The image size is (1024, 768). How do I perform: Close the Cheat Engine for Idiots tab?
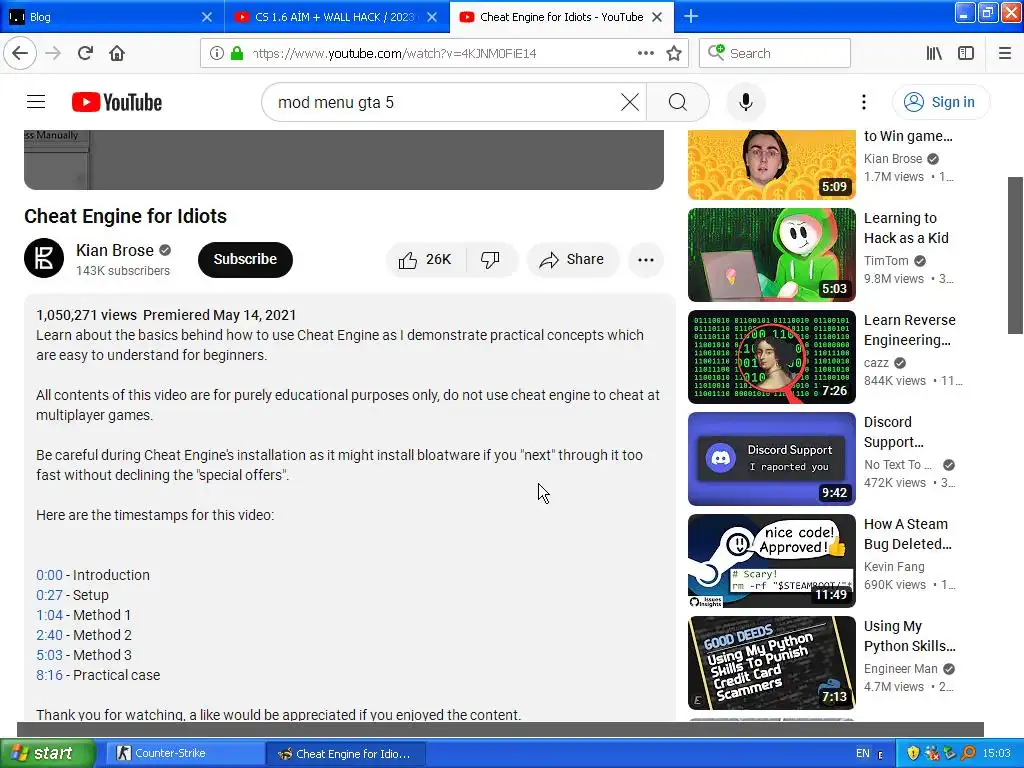pos(658,17)
